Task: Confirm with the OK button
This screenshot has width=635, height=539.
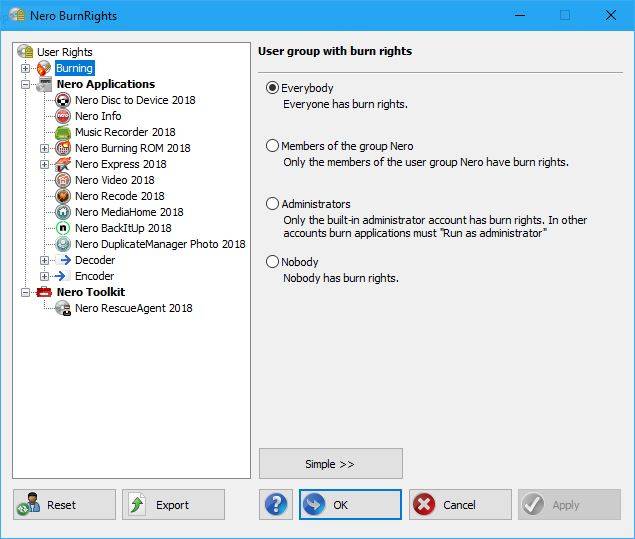Action: (350, 505)
